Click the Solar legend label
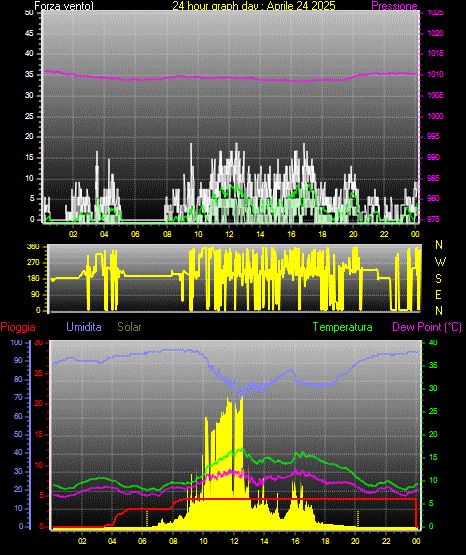 (129, 327)
